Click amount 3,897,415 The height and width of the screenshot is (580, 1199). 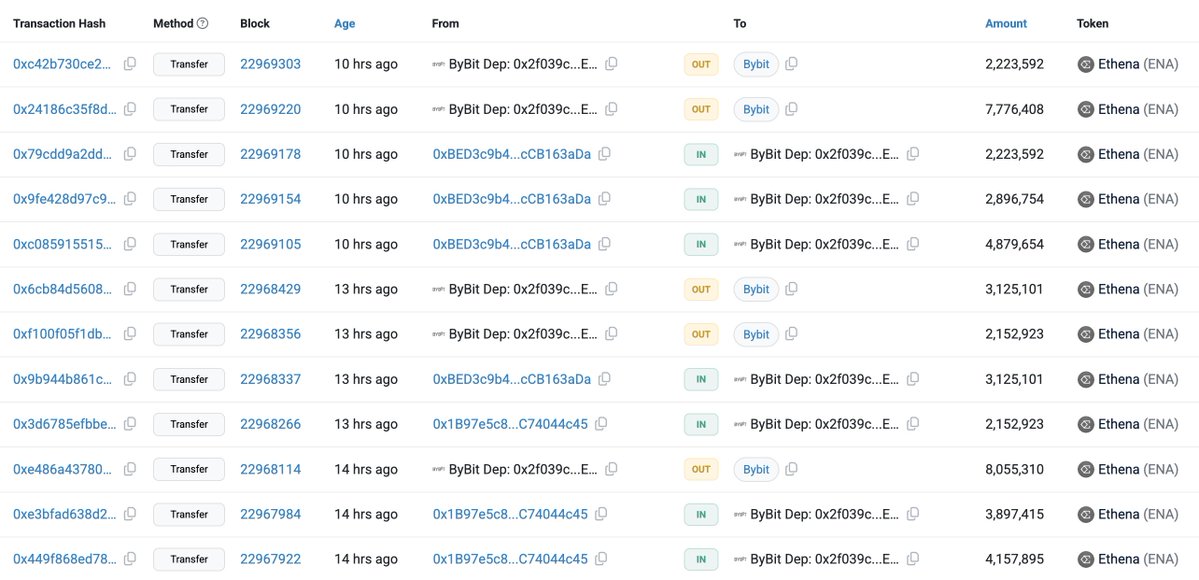(1014, 514)
